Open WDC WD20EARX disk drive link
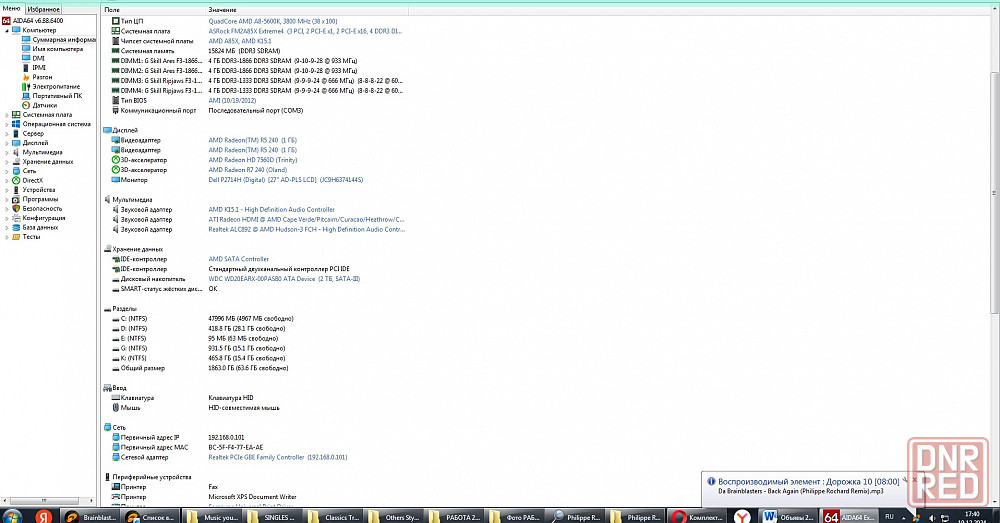 (x=284, y=279)
